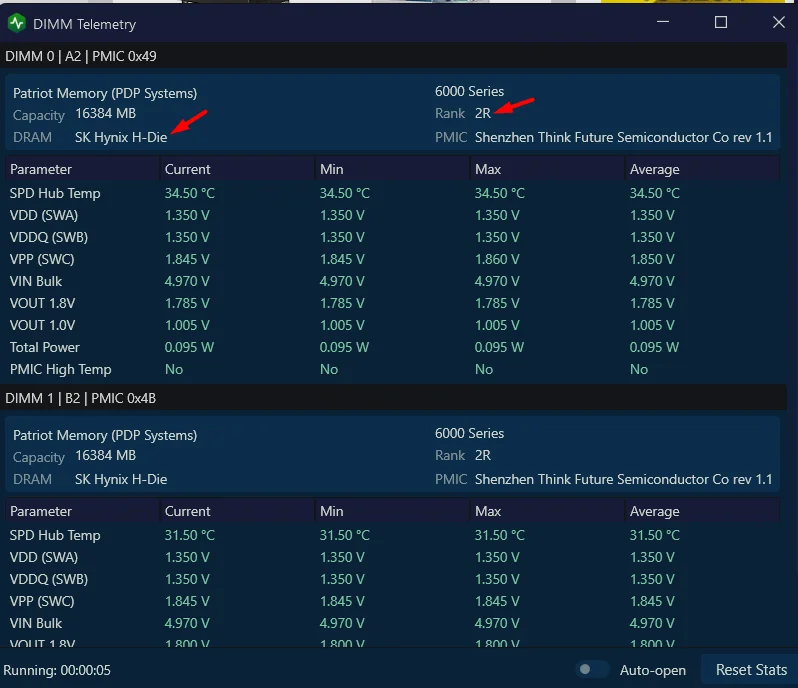Close the DIMM Telemetry window
The image size is (798, 688).
(x=779, y=22)
